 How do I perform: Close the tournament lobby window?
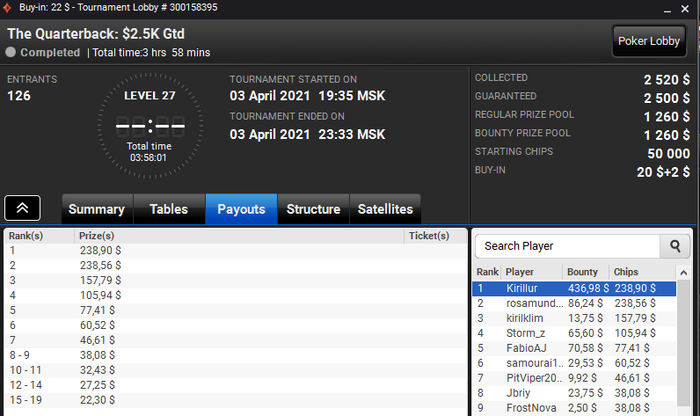[x=685, y=8]
